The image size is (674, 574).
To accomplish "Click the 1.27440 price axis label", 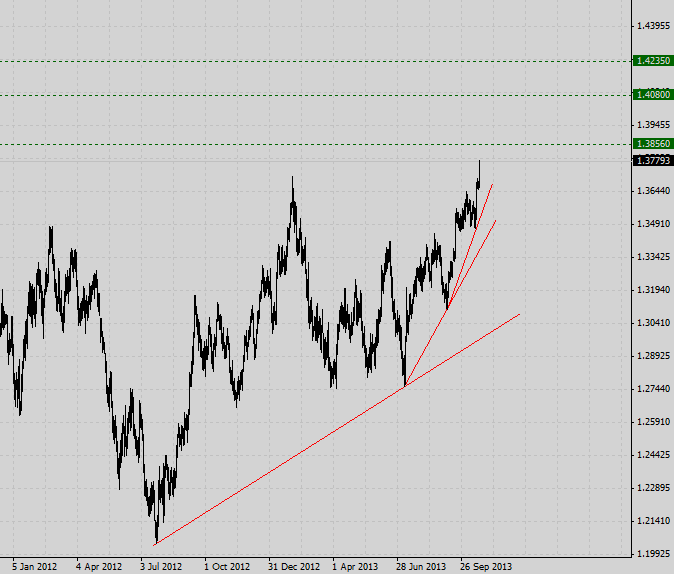I will pyautogui.click(x=653, y=389).
